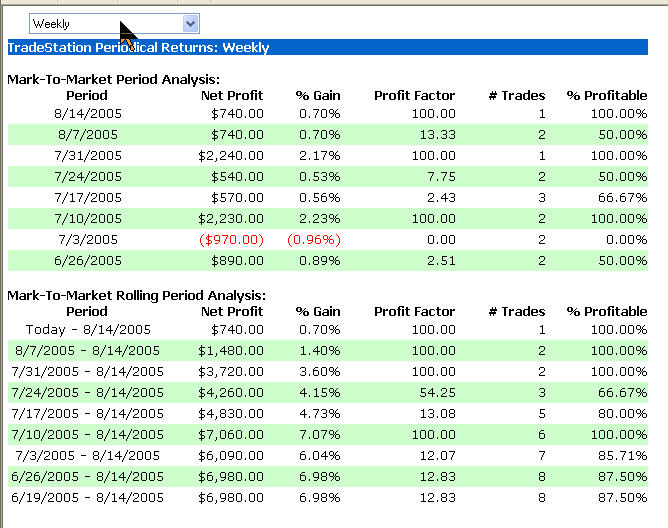Image resolution: width=668 pixels, height=528 pixels.
Task: Click the 80.00% profitable value
Action: point(623,413)
